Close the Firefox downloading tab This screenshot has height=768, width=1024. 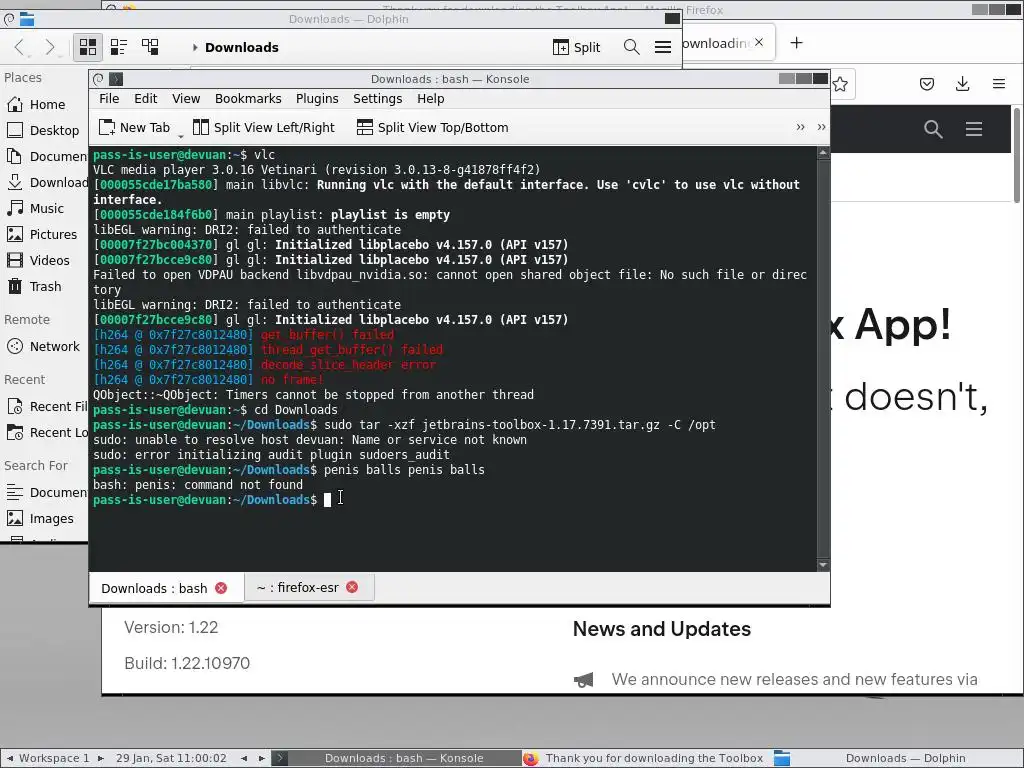[759, 42]
